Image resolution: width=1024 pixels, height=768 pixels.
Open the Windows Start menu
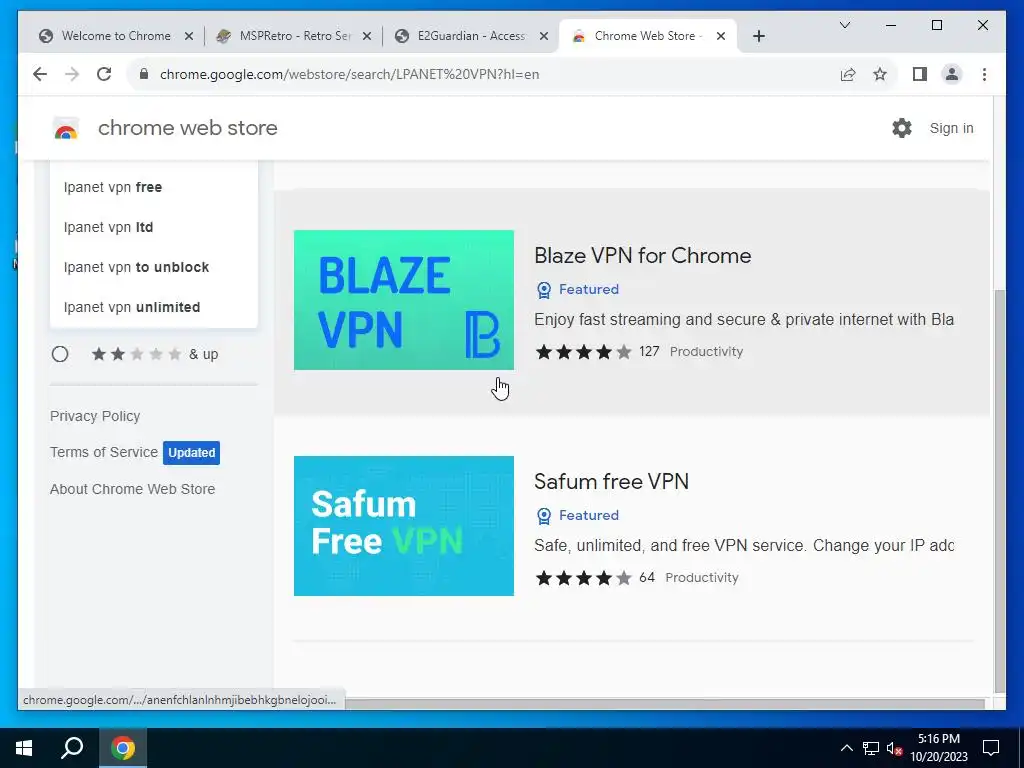tap(24, 748)
